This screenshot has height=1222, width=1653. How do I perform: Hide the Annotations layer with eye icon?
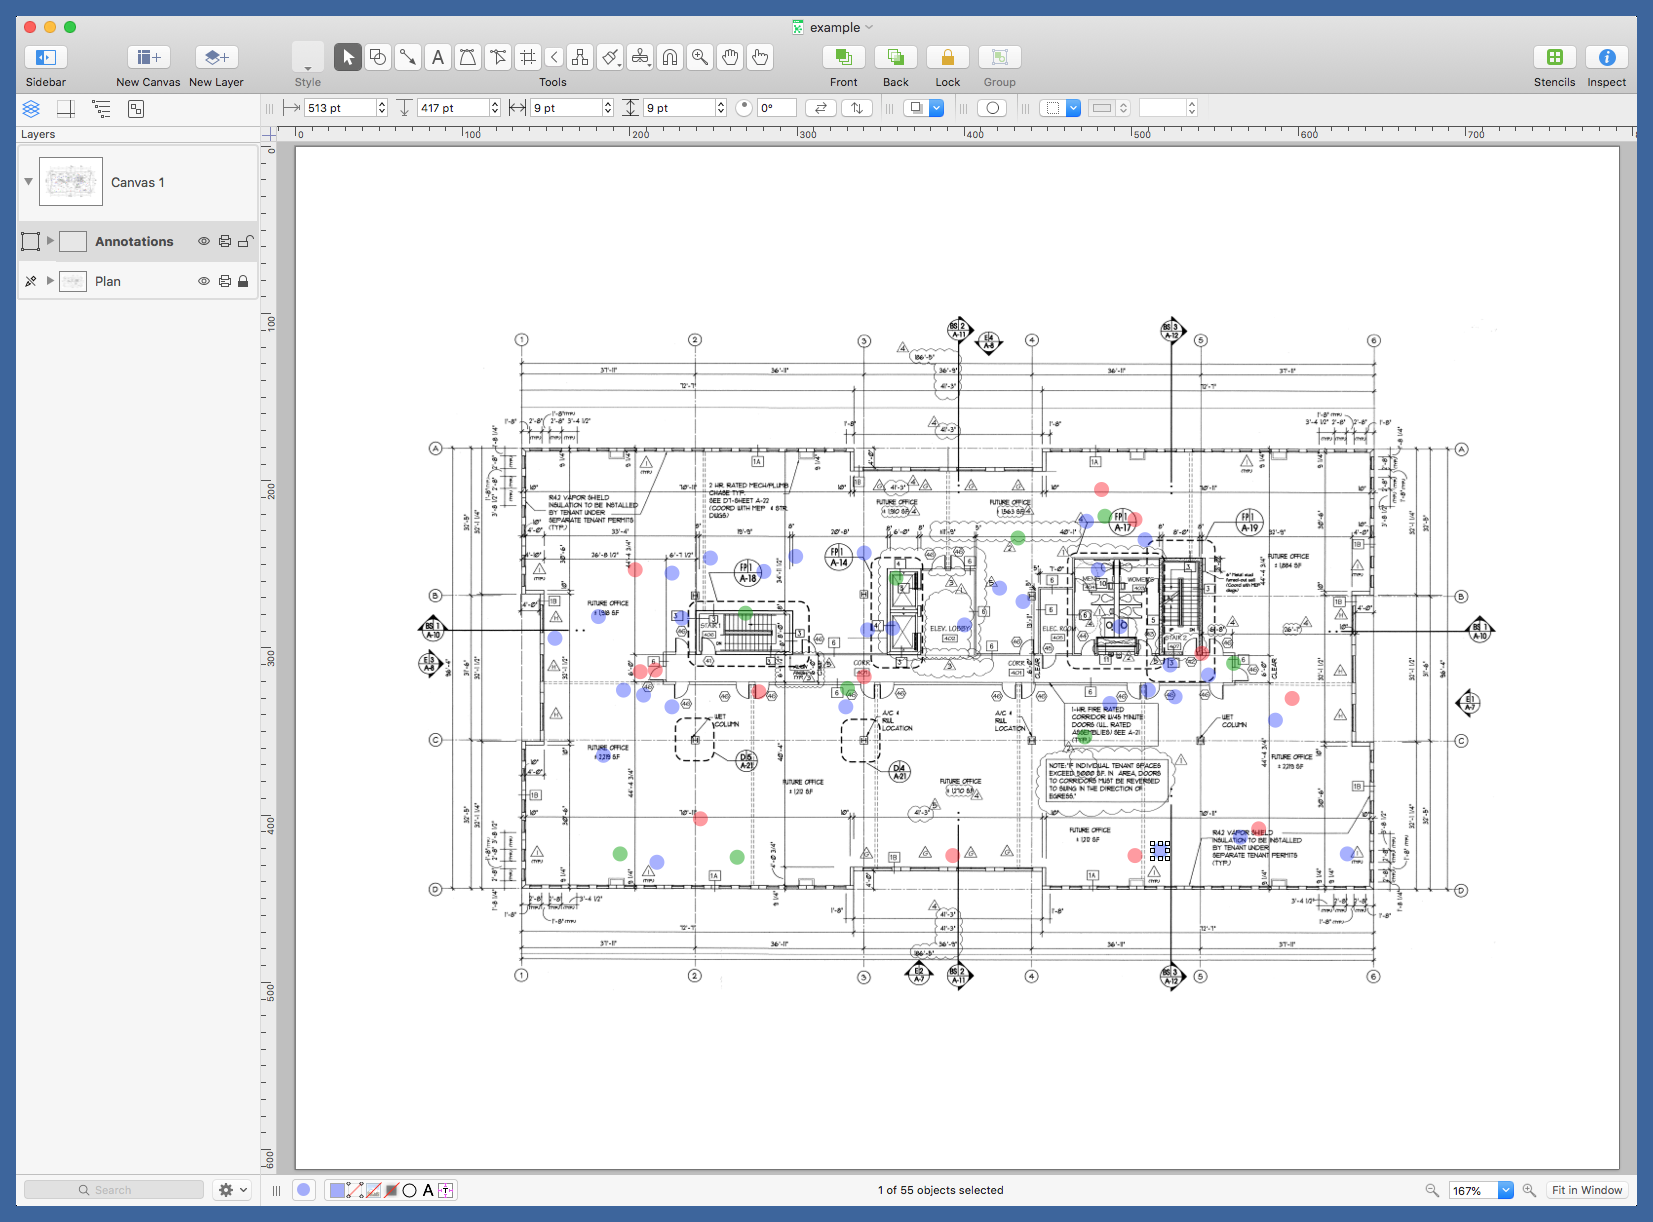204,241
